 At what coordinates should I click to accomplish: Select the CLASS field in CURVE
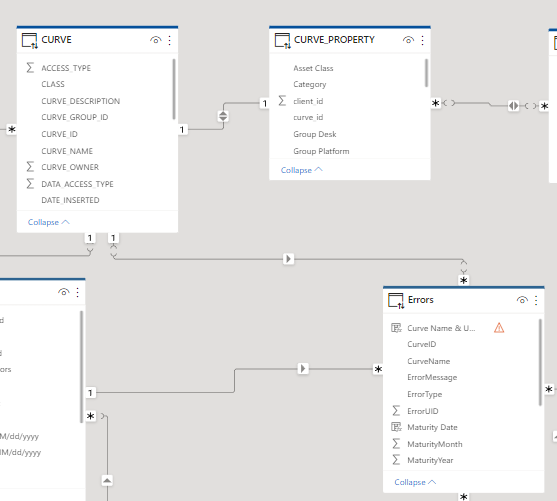pos(53,84)
